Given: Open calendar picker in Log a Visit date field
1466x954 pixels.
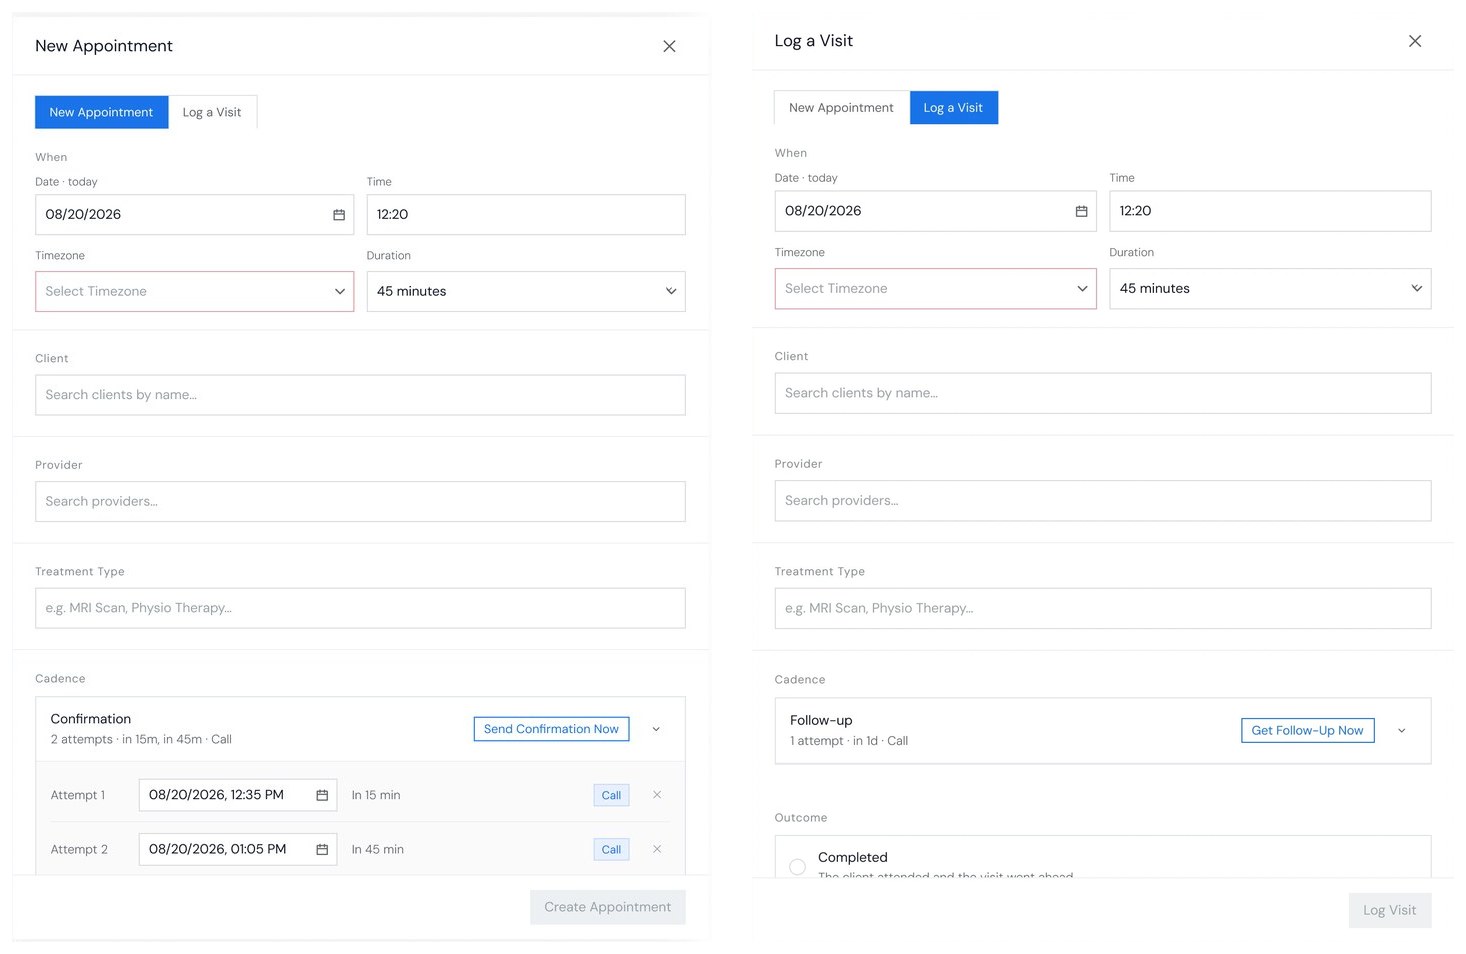Looking at the screenshot, I should tap(1081, 211).
